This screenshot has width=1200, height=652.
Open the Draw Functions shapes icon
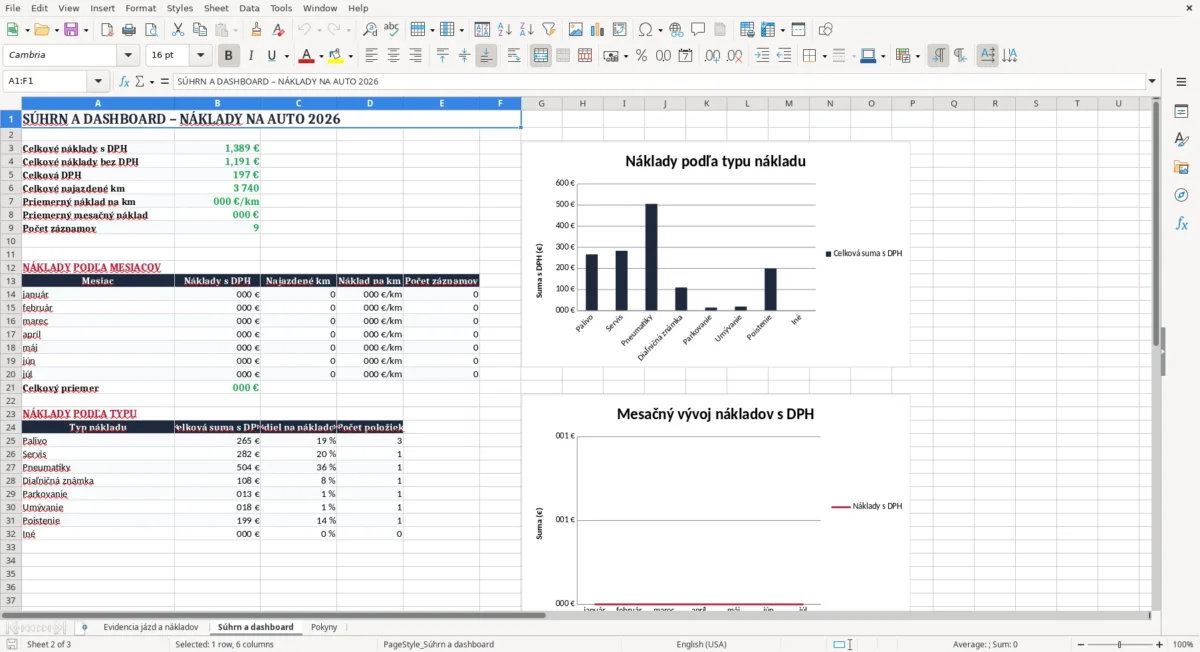click(826, 30)
